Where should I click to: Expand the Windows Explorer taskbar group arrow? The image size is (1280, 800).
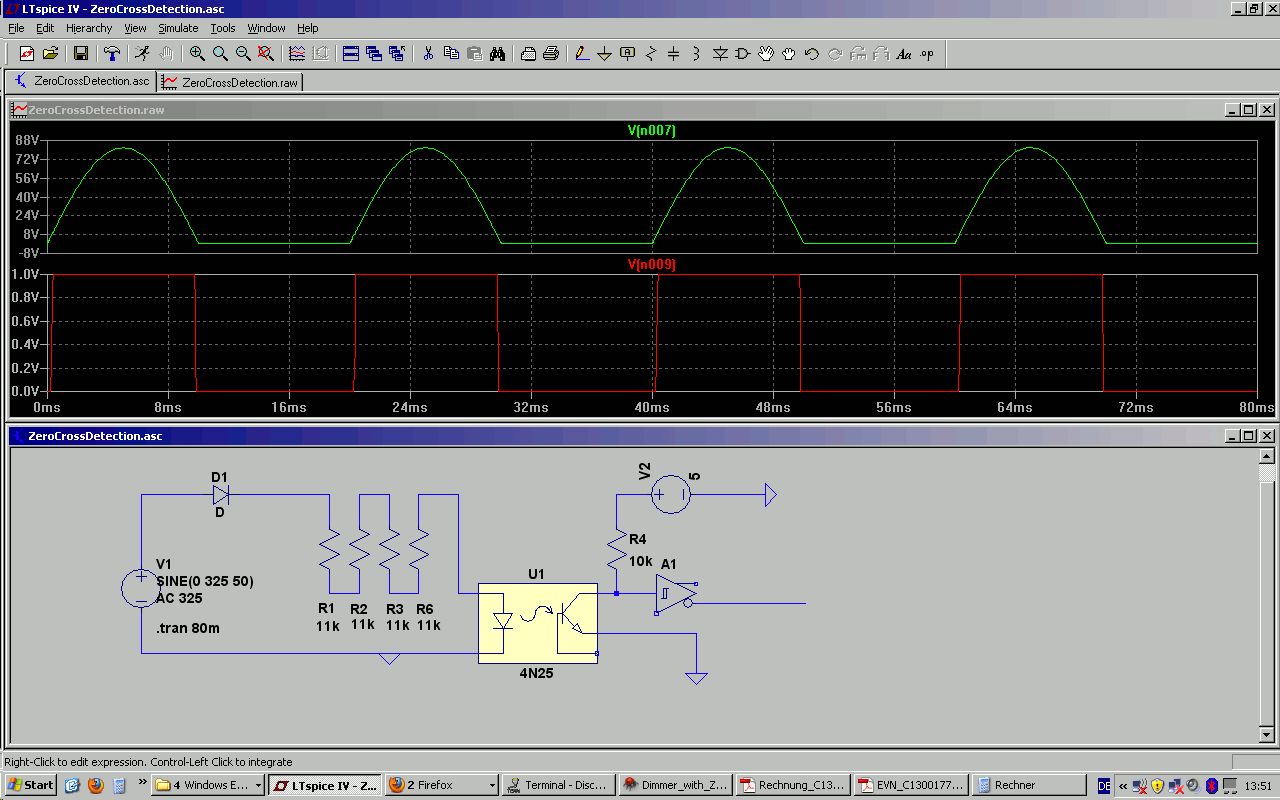tap(258, 786)
